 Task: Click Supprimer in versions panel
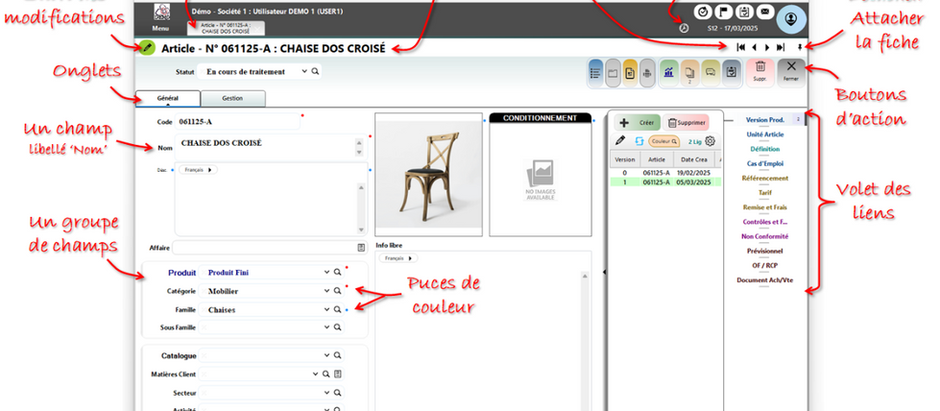686,123
